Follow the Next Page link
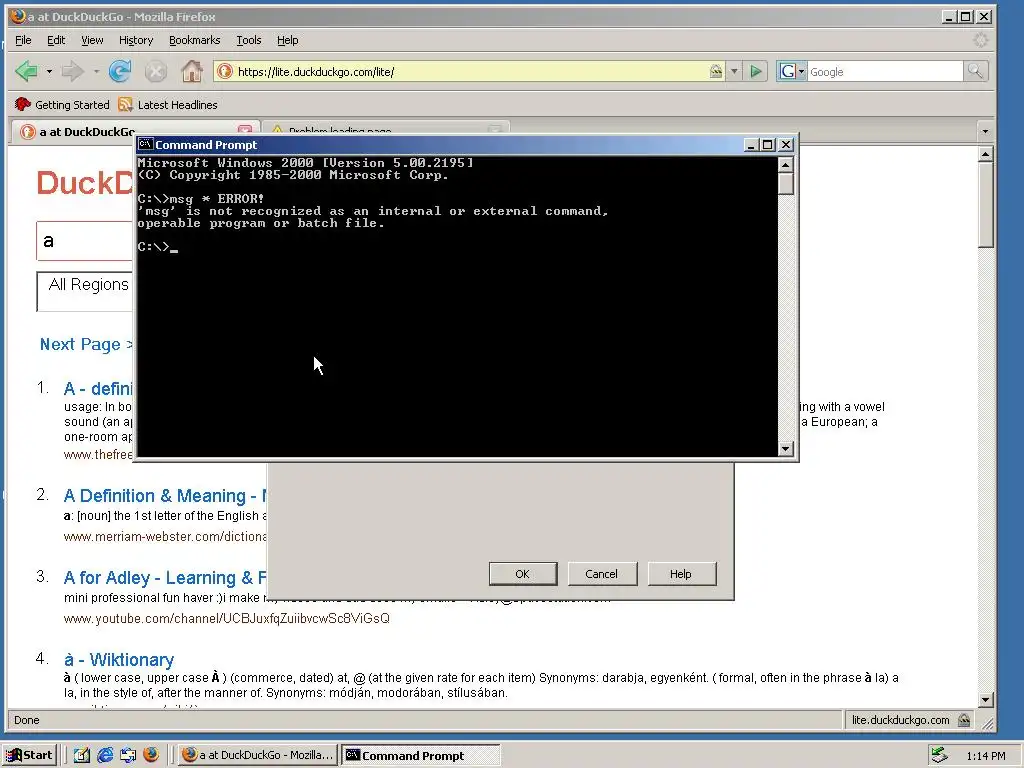 pos(86,344)
